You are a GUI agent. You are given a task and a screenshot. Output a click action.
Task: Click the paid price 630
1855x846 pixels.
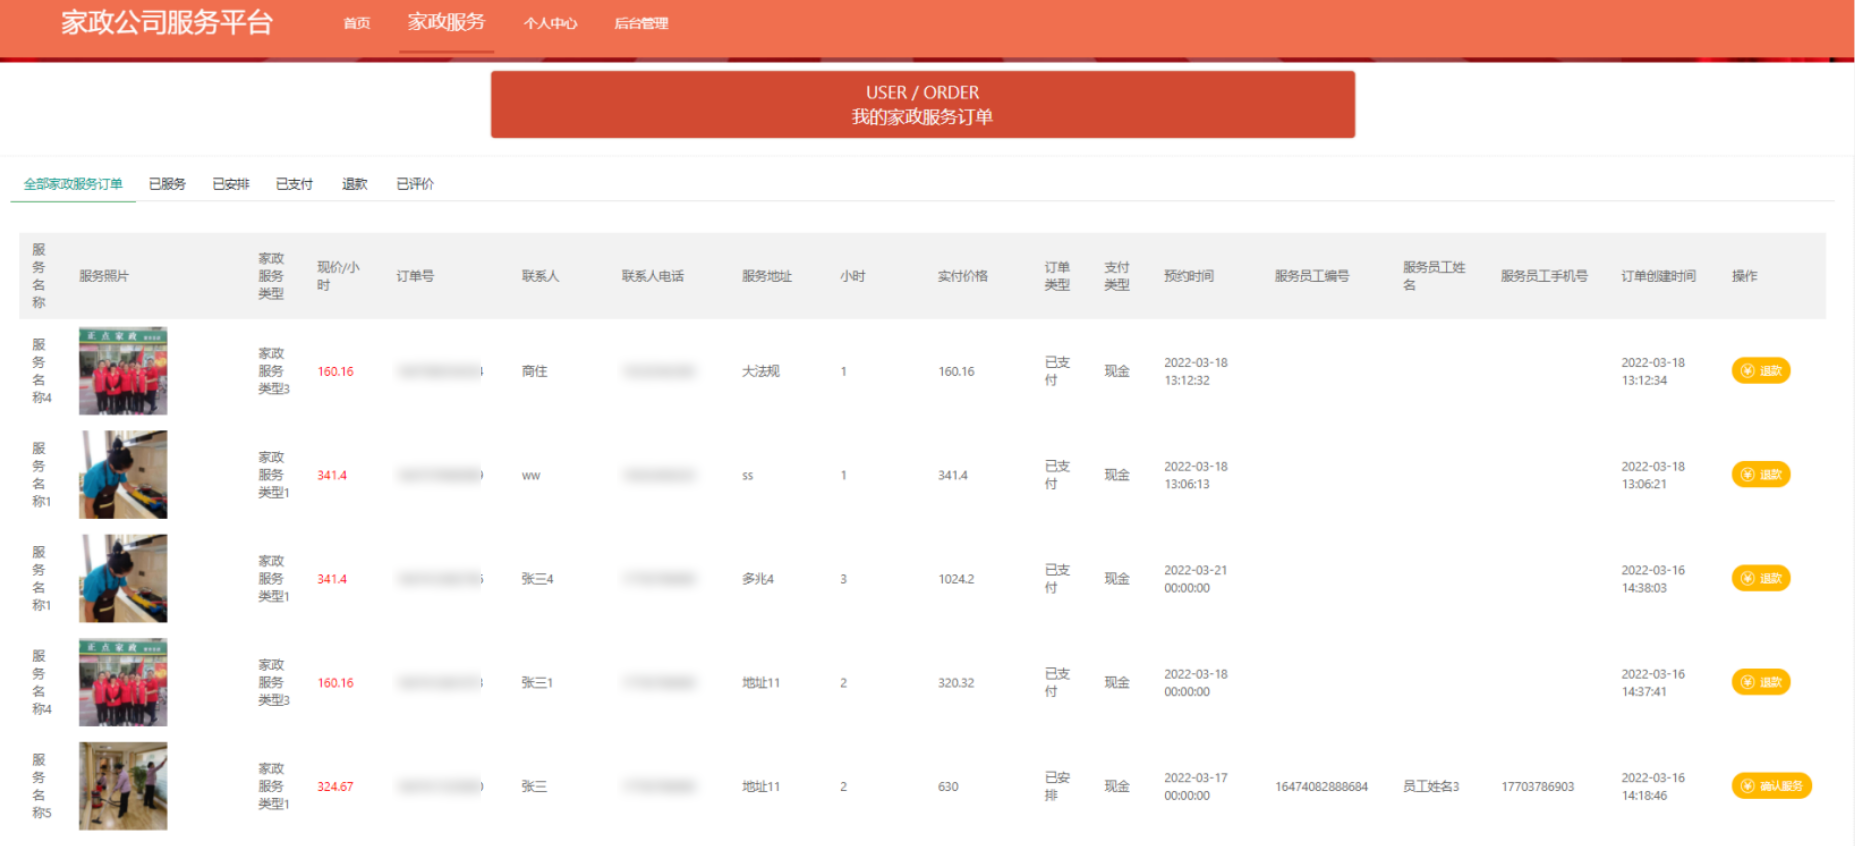pos(948,787)
